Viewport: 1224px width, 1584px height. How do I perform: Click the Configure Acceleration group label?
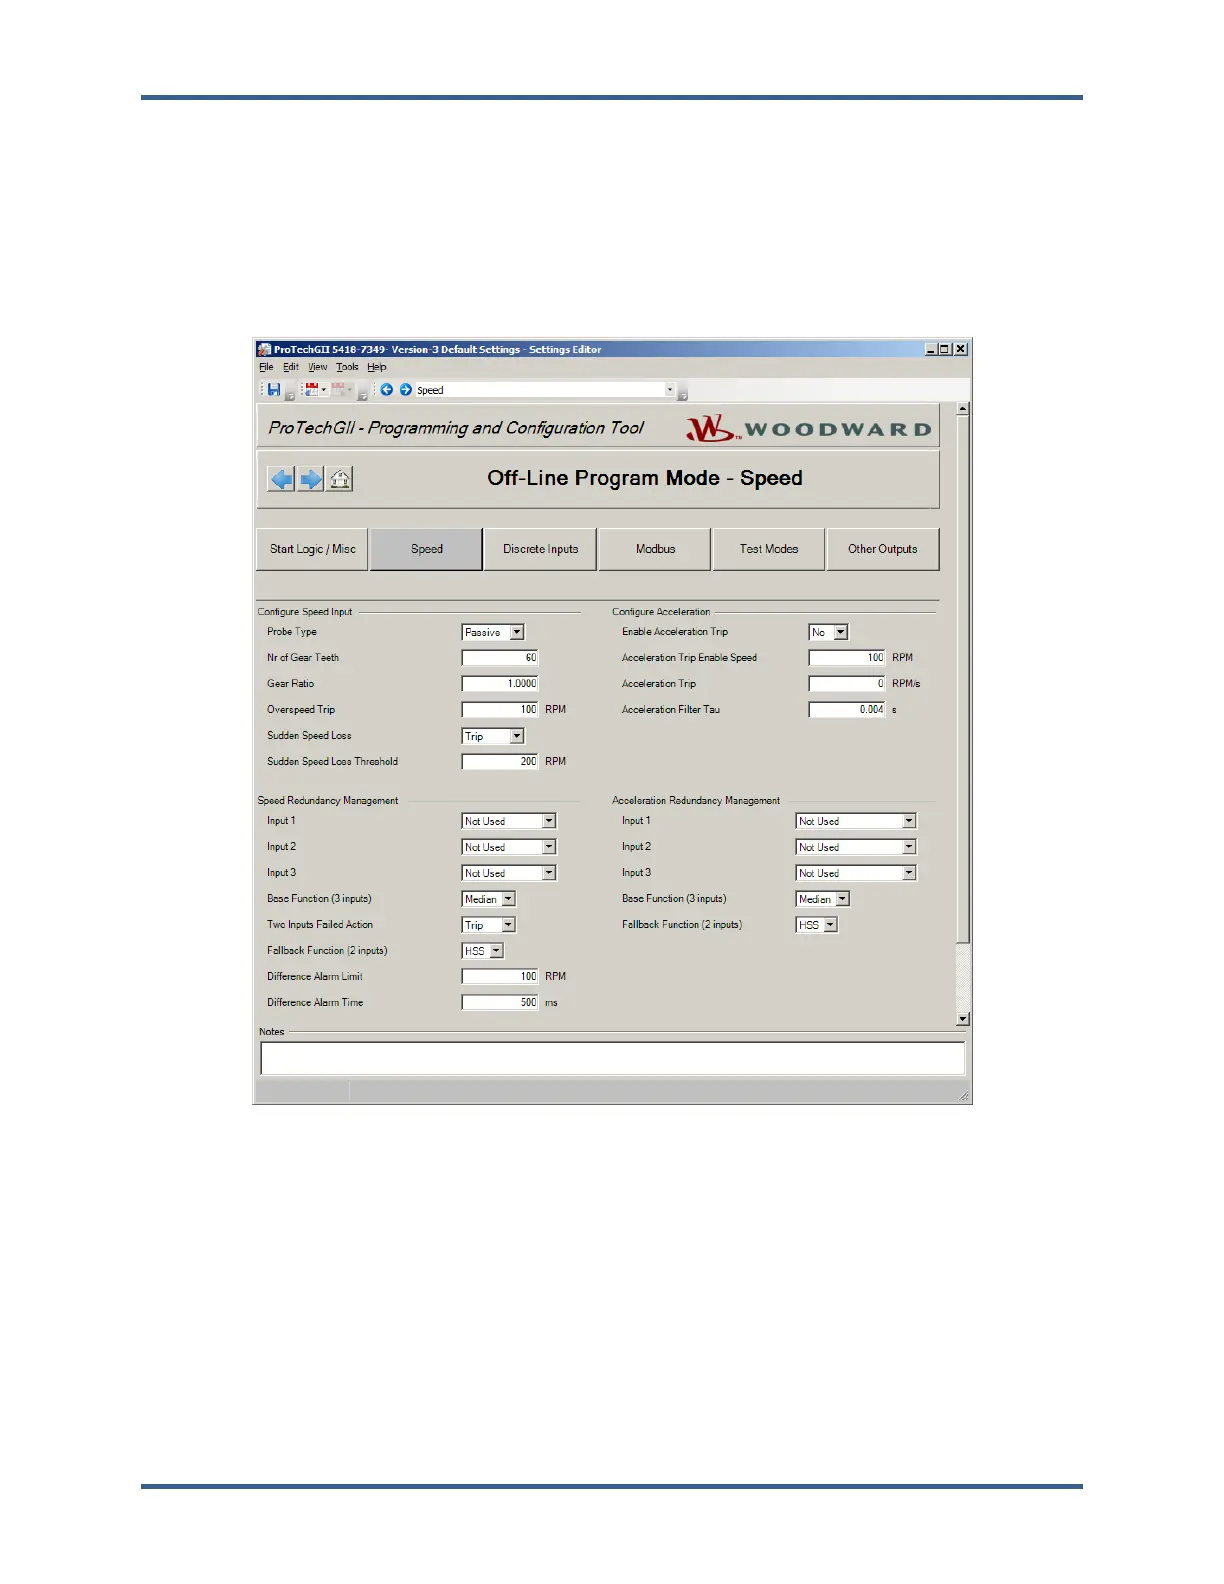tap(661, 612)
